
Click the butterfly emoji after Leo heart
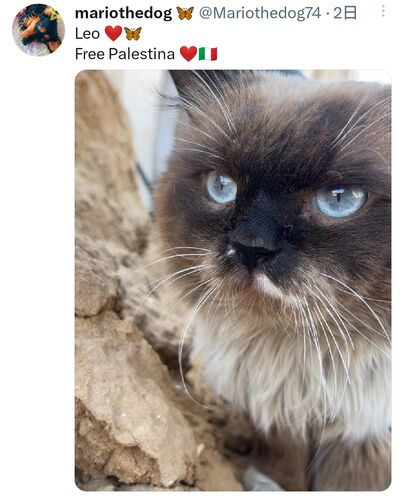pos(133,33)
